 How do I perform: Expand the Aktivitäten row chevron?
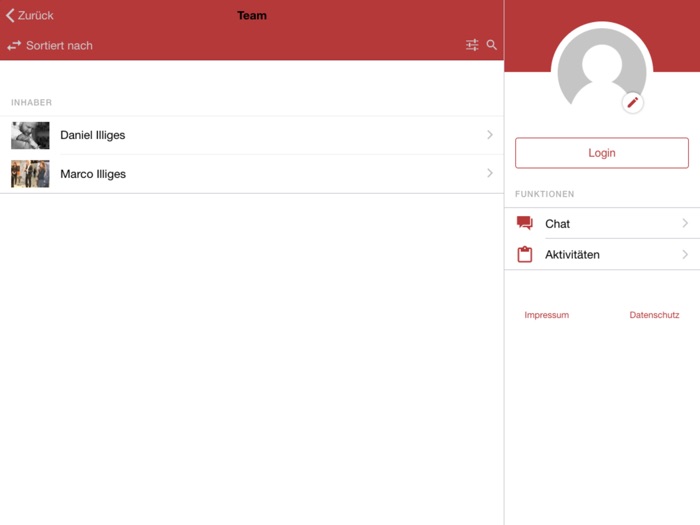685,254
